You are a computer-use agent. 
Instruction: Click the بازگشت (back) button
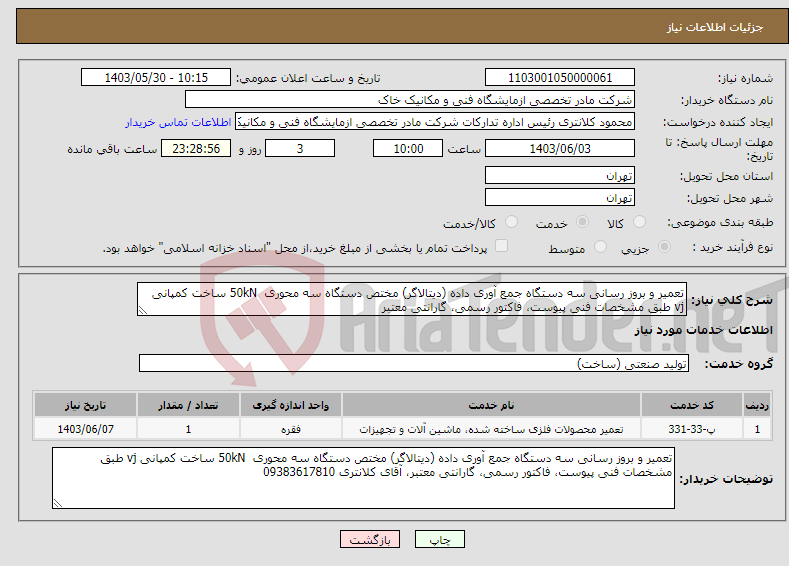pos(370,539)
